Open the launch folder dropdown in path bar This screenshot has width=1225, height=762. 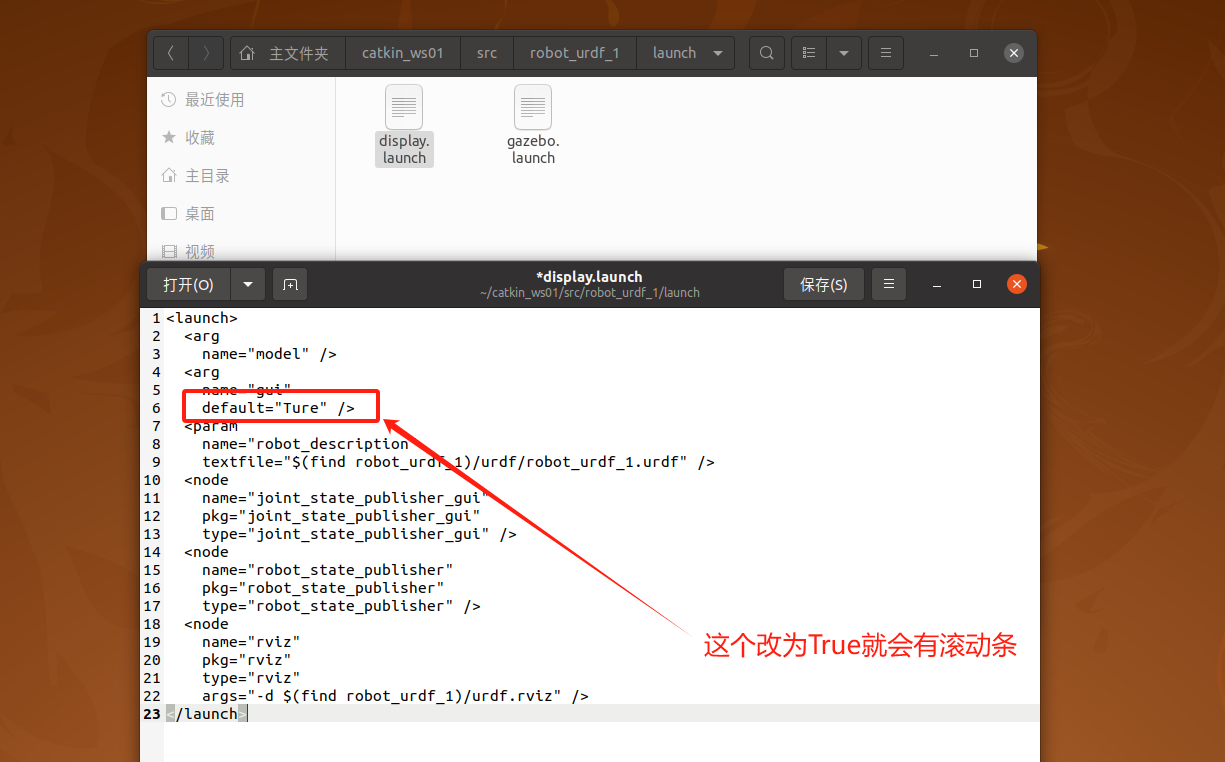688,53
